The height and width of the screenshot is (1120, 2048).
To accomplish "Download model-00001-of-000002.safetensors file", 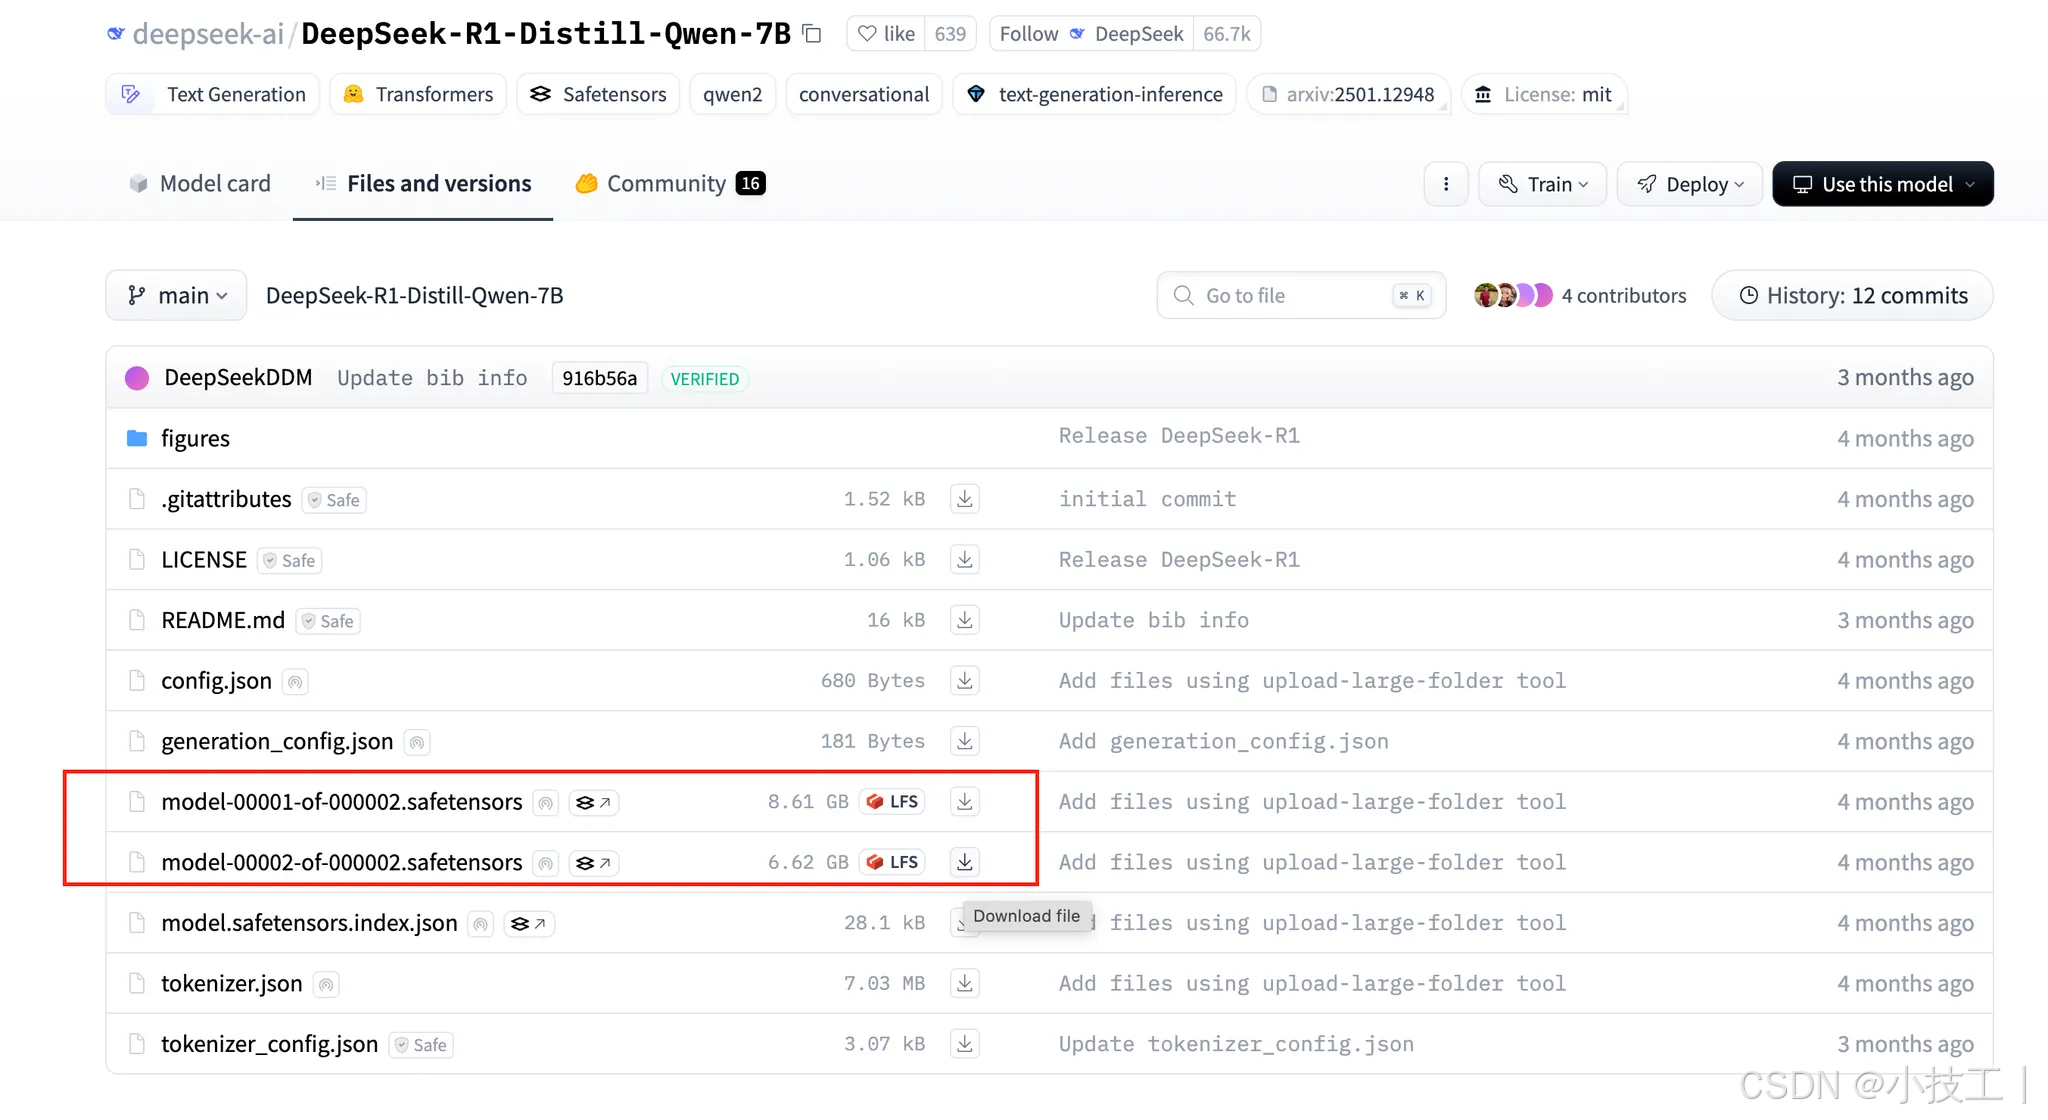I will click(964, 801).
